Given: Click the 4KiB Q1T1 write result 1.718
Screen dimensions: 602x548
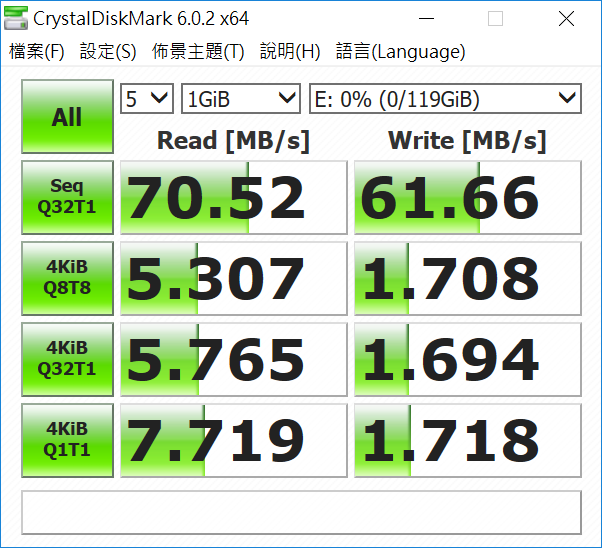Looking at the screenshot, I should tap(468, 440).
